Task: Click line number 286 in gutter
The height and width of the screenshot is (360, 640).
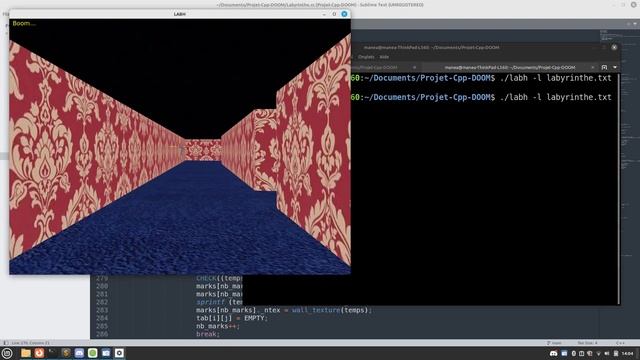Action: 102,334
